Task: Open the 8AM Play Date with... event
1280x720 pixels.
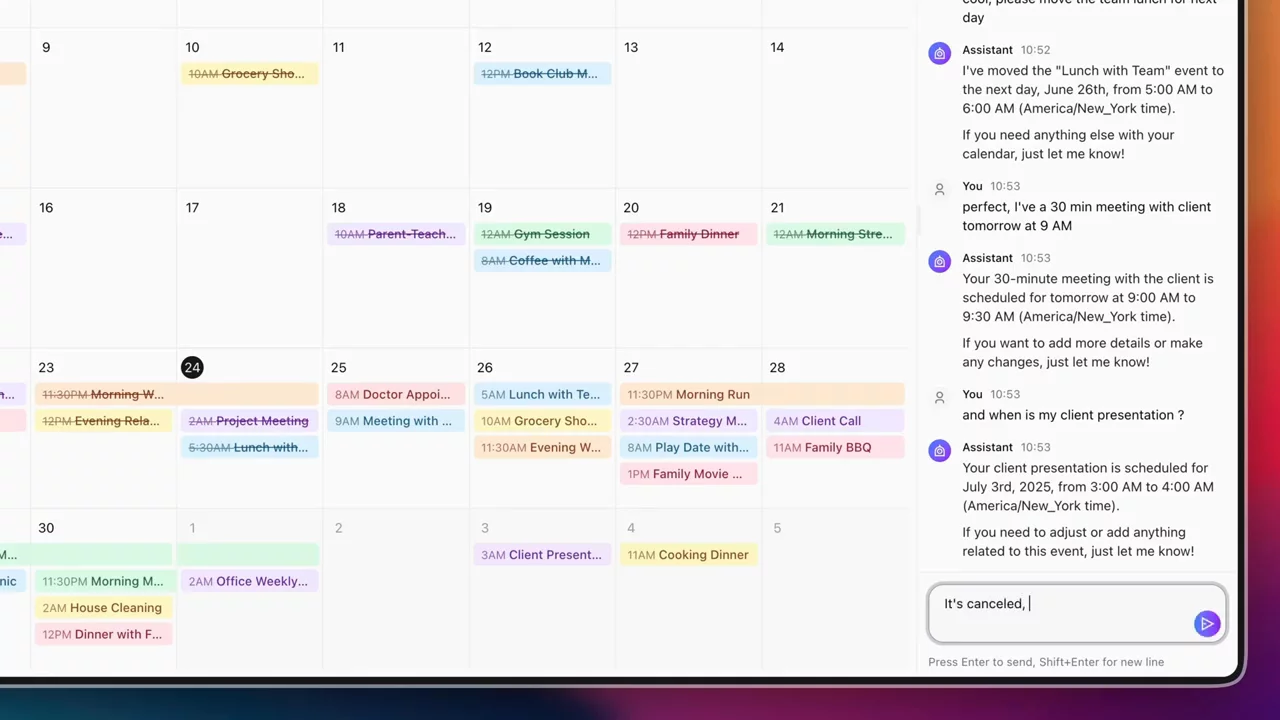Action: click(689, 448)
